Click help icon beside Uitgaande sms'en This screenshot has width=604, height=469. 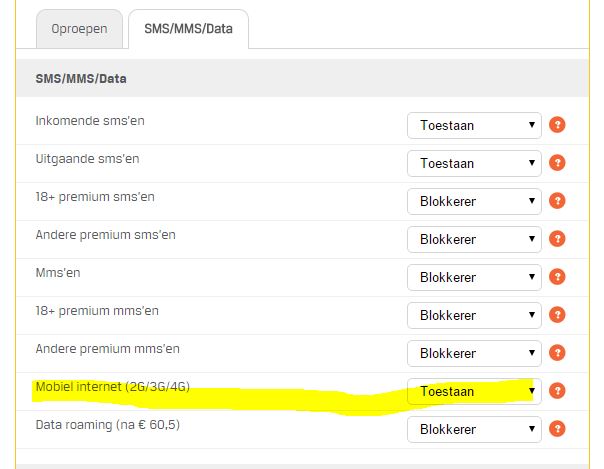tap(557, 163)
